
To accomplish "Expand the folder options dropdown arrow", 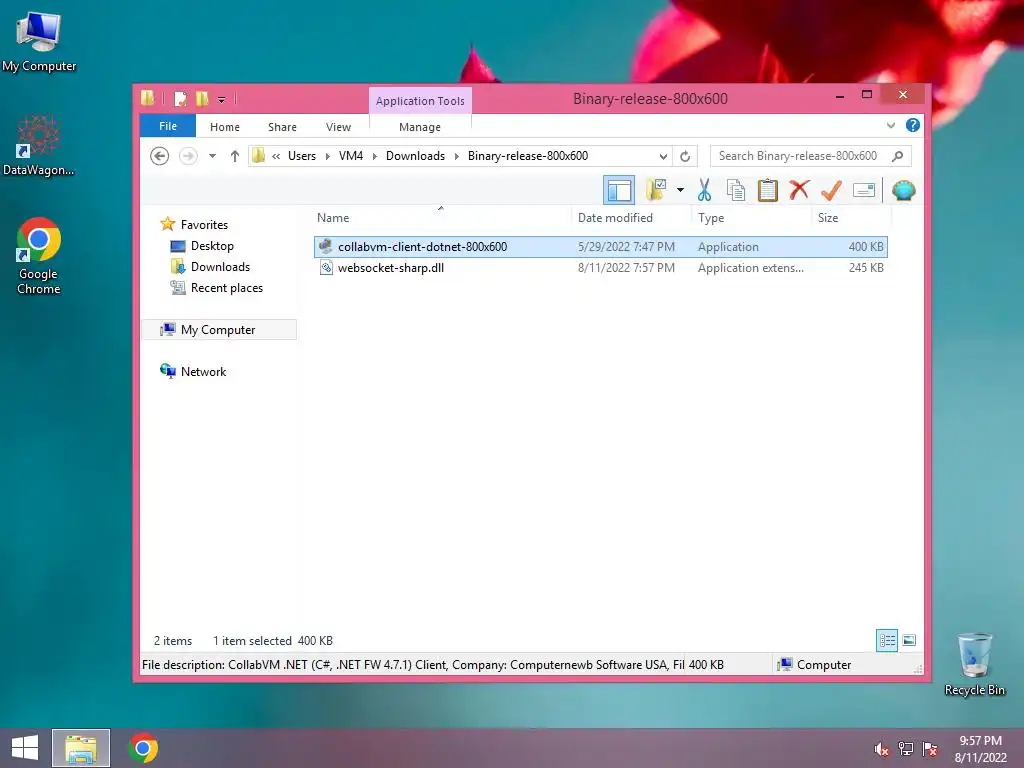I will pyautogui.click(x=680, y=191).
